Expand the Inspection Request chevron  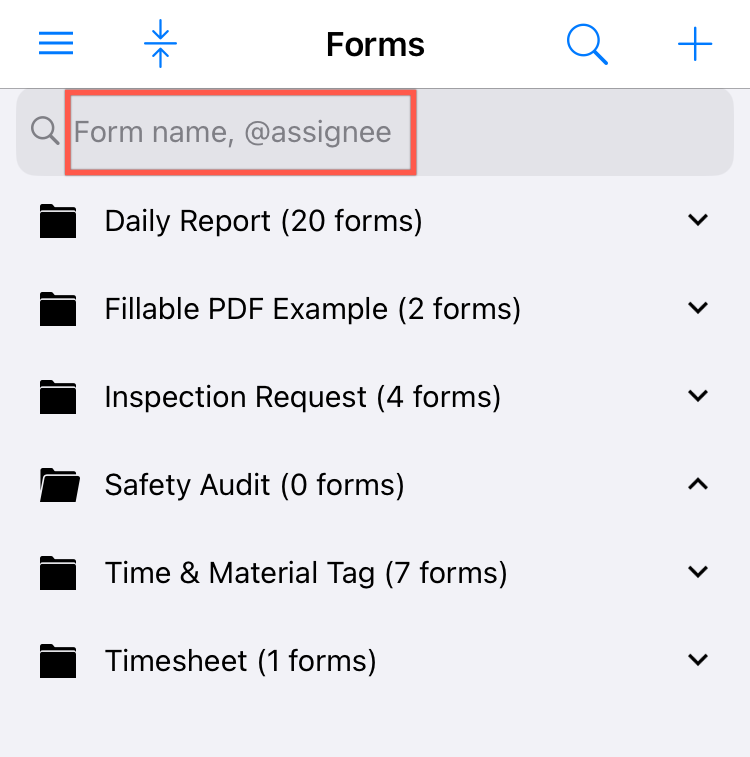click(x=698, y=397)
